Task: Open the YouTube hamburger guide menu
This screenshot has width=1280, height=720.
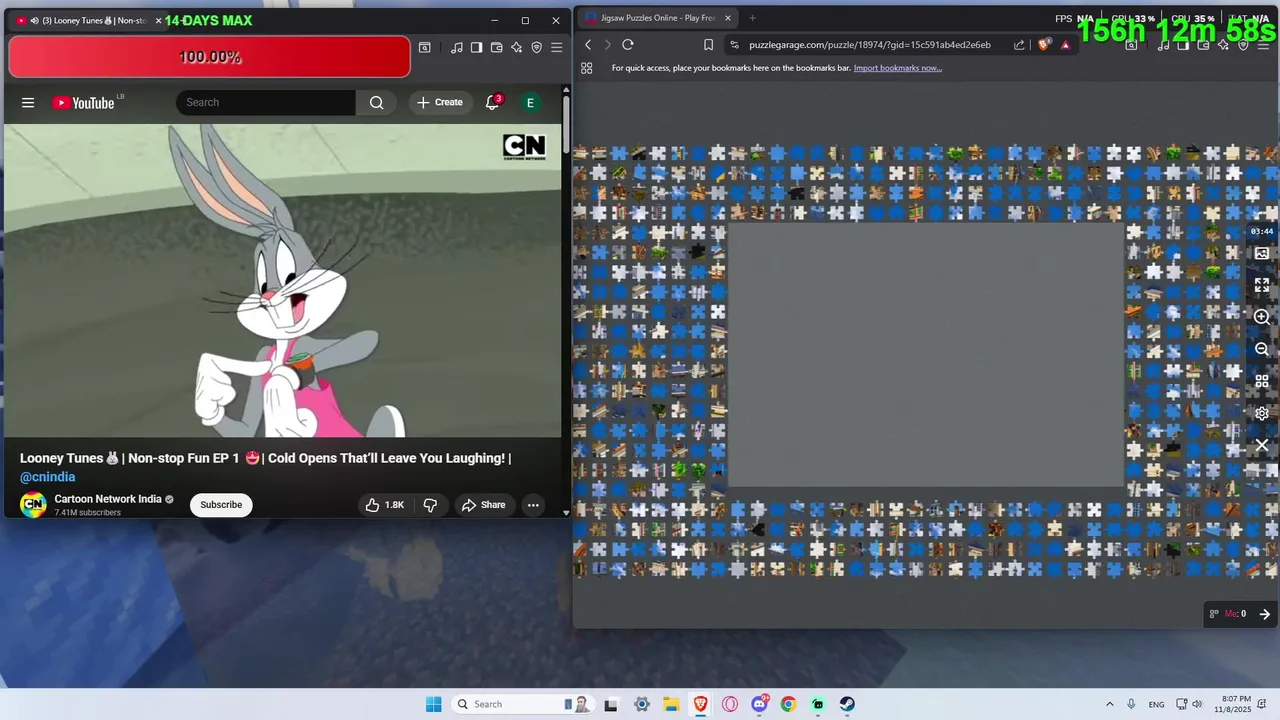Action: pos(28,102)
